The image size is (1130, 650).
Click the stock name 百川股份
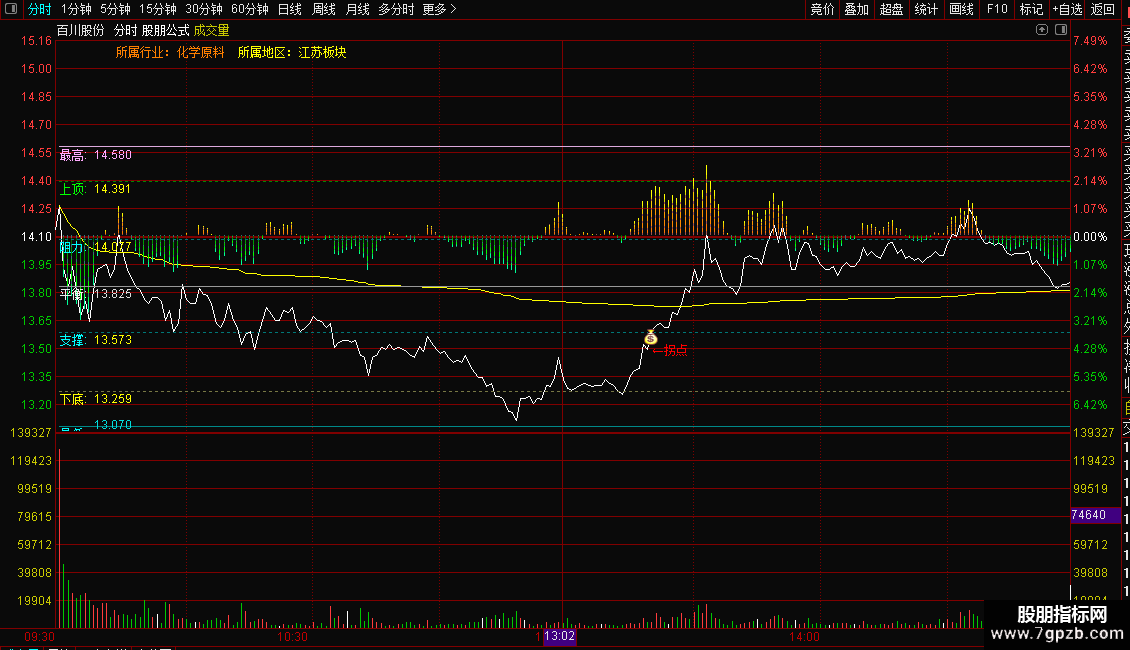point(81,30)
